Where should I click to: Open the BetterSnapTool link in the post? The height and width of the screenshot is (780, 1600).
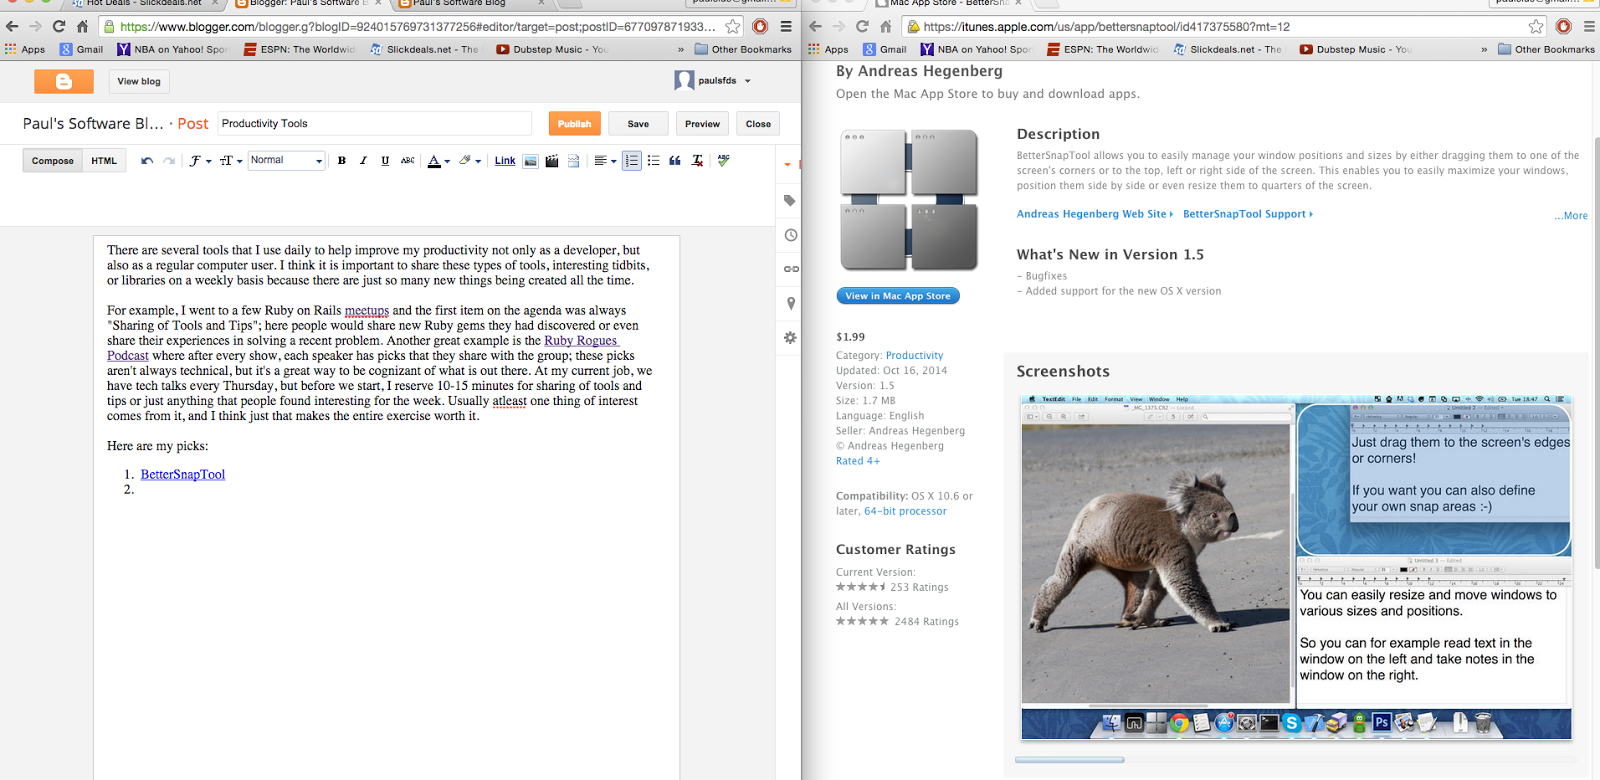click(x=183, y=474)
